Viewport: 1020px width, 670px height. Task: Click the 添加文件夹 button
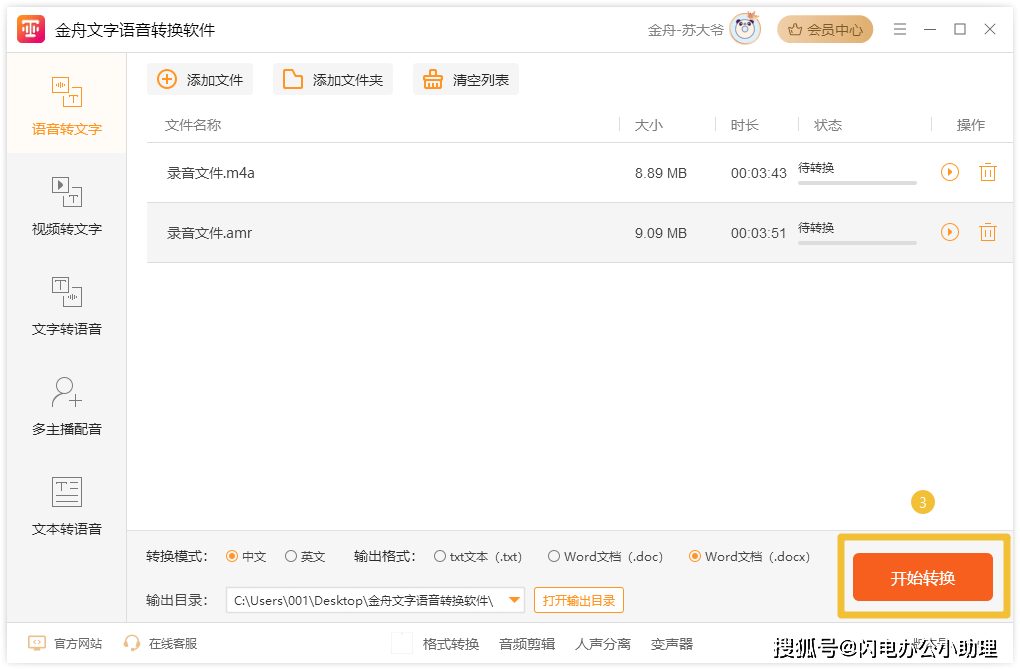coord(332,79)
